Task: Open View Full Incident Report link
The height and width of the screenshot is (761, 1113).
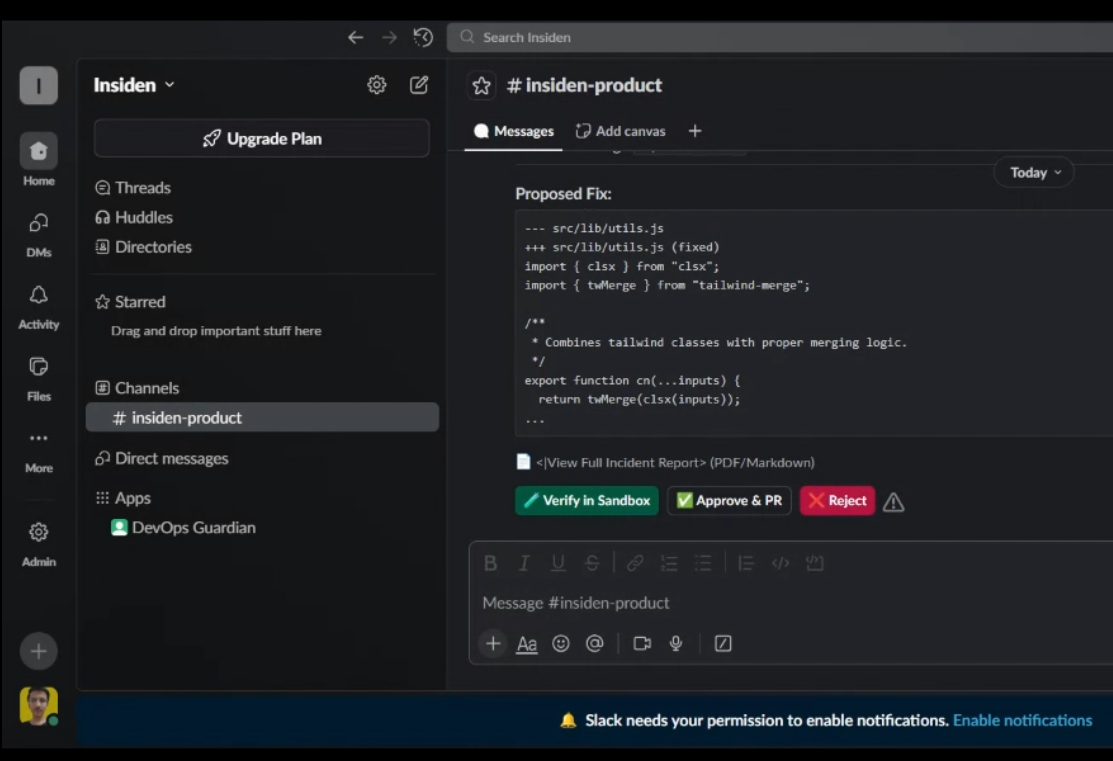Action: (621, 462)
